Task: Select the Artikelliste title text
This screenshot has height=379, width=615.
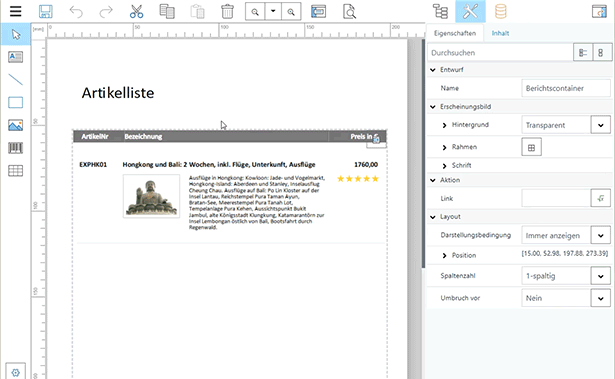Action: pos(118,93)
